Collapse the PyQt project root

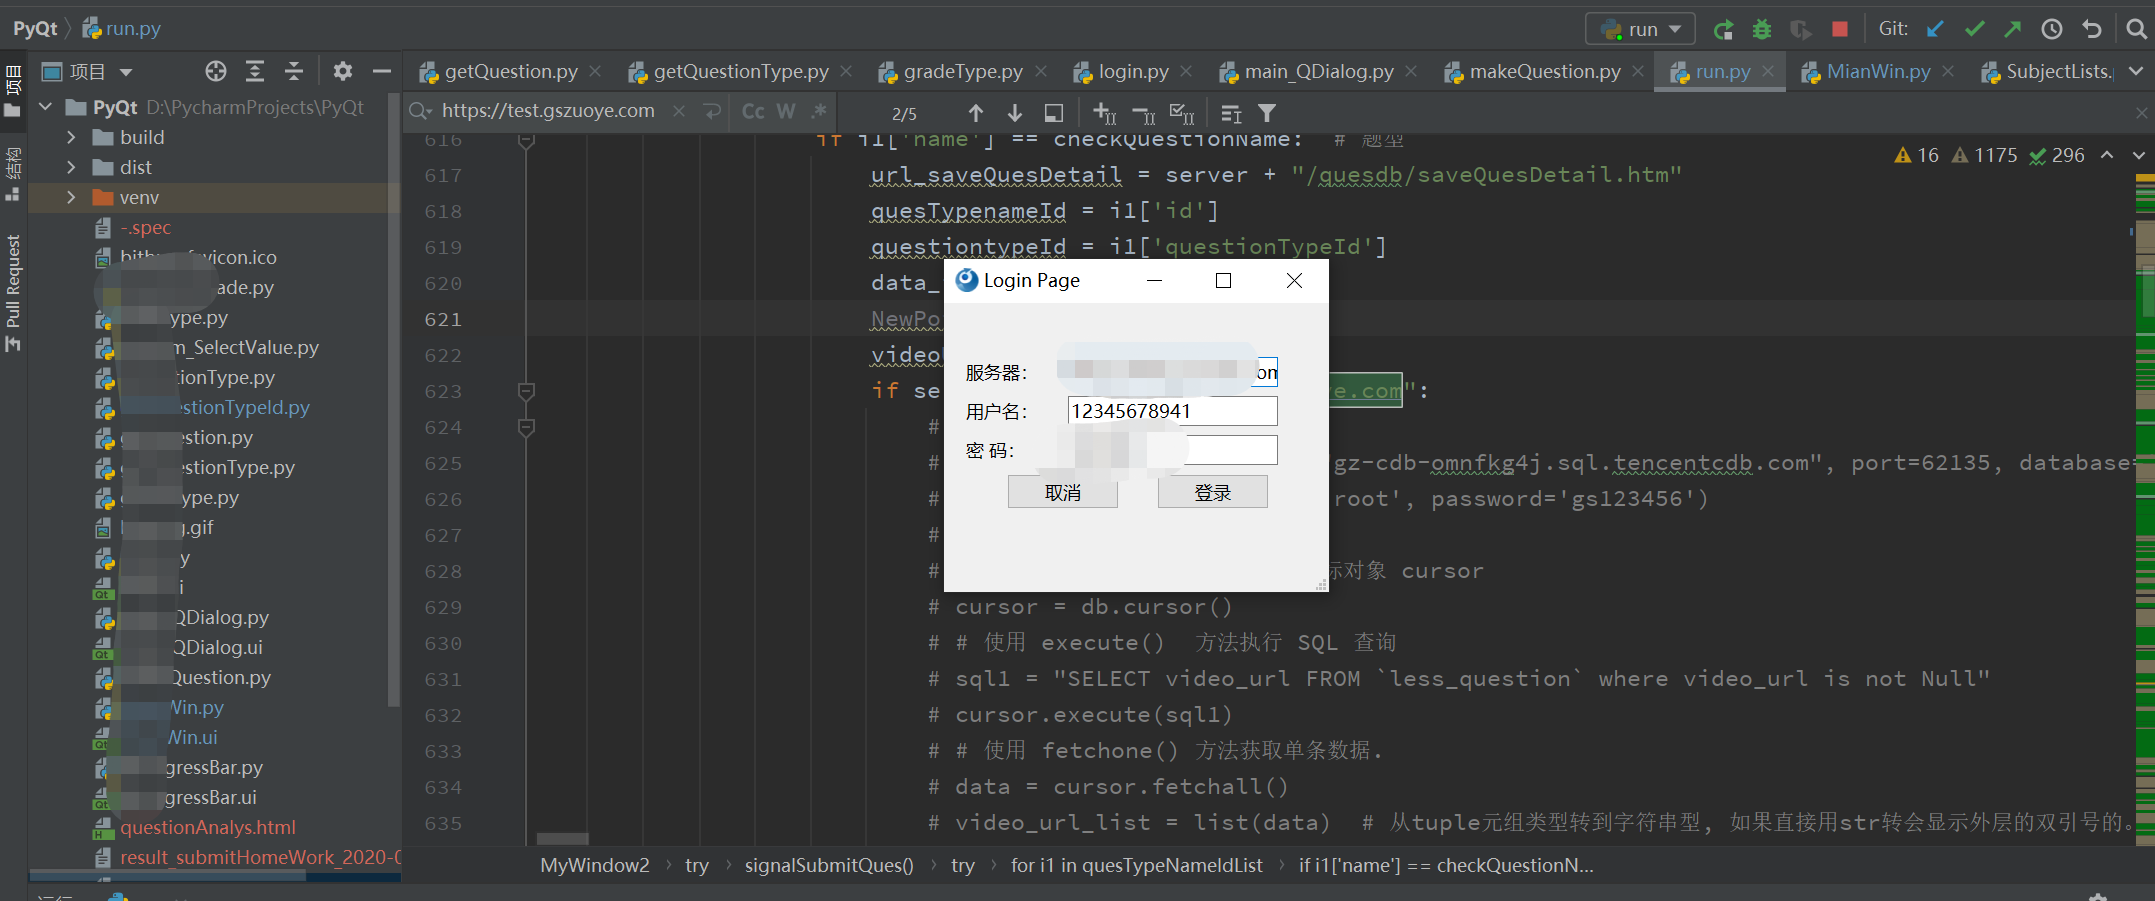tap(45, 106)
